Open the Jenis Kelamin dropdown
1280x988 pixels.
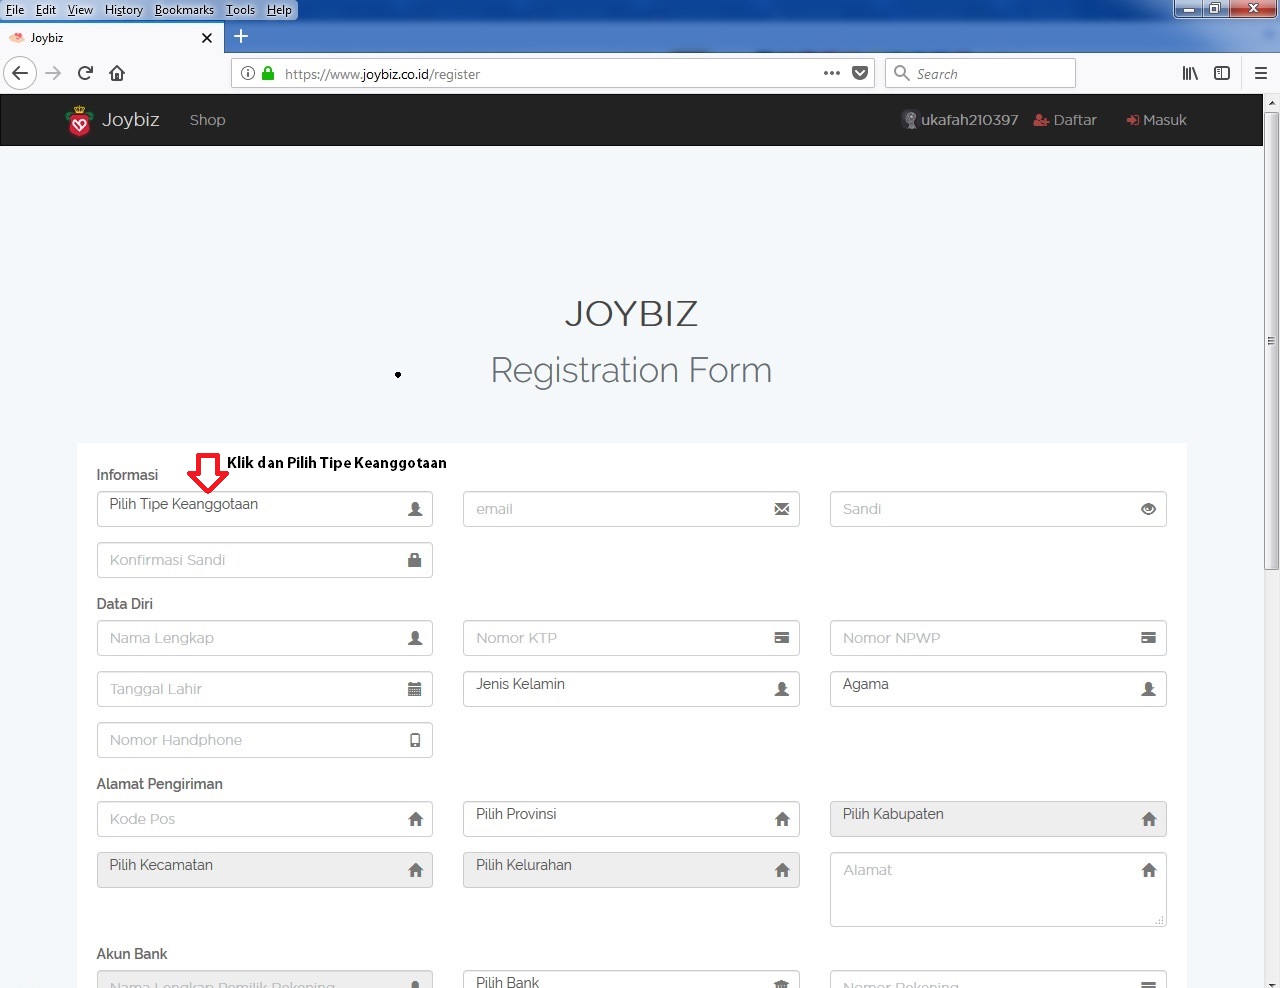pos(631,689)
